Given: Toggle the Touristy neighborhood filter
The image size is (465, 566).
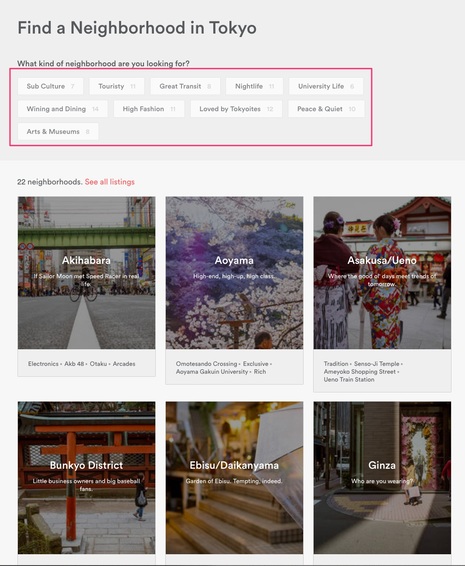Looking at the screenshot, I should pos(117,86).
